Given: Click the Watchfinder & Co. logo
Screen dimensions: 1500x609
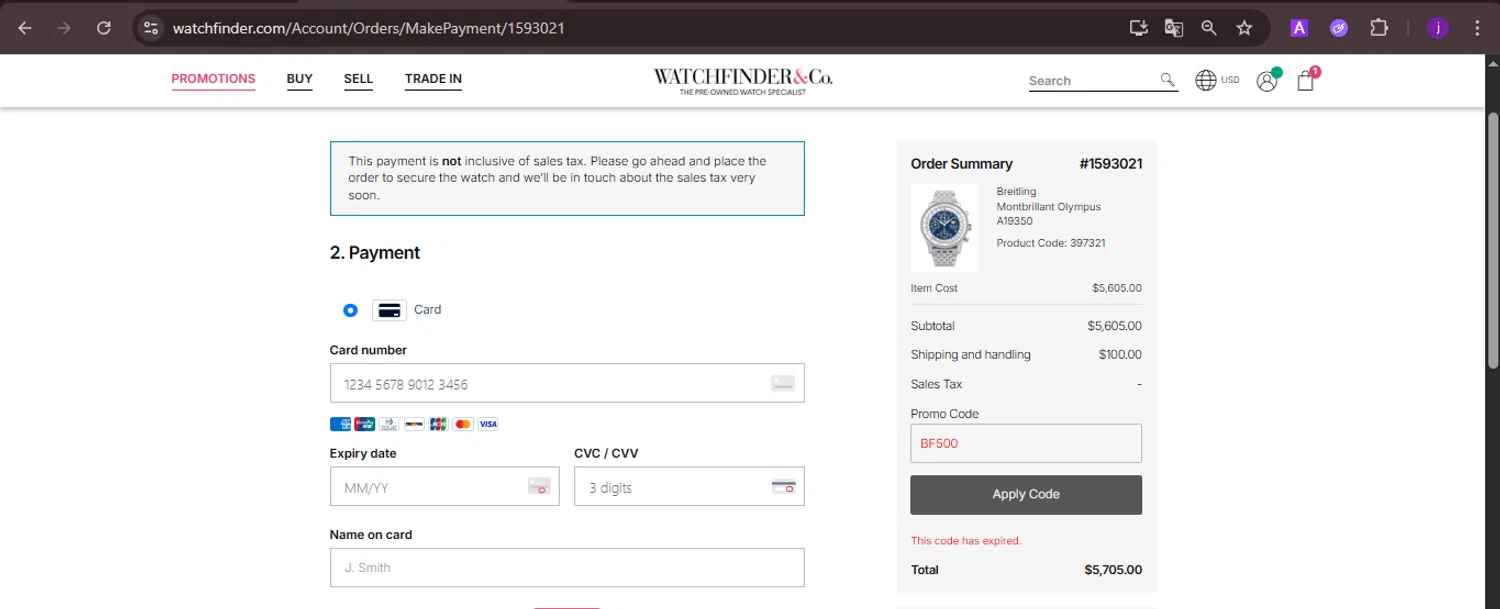Looking at the screenshot, I should (743, 80).
